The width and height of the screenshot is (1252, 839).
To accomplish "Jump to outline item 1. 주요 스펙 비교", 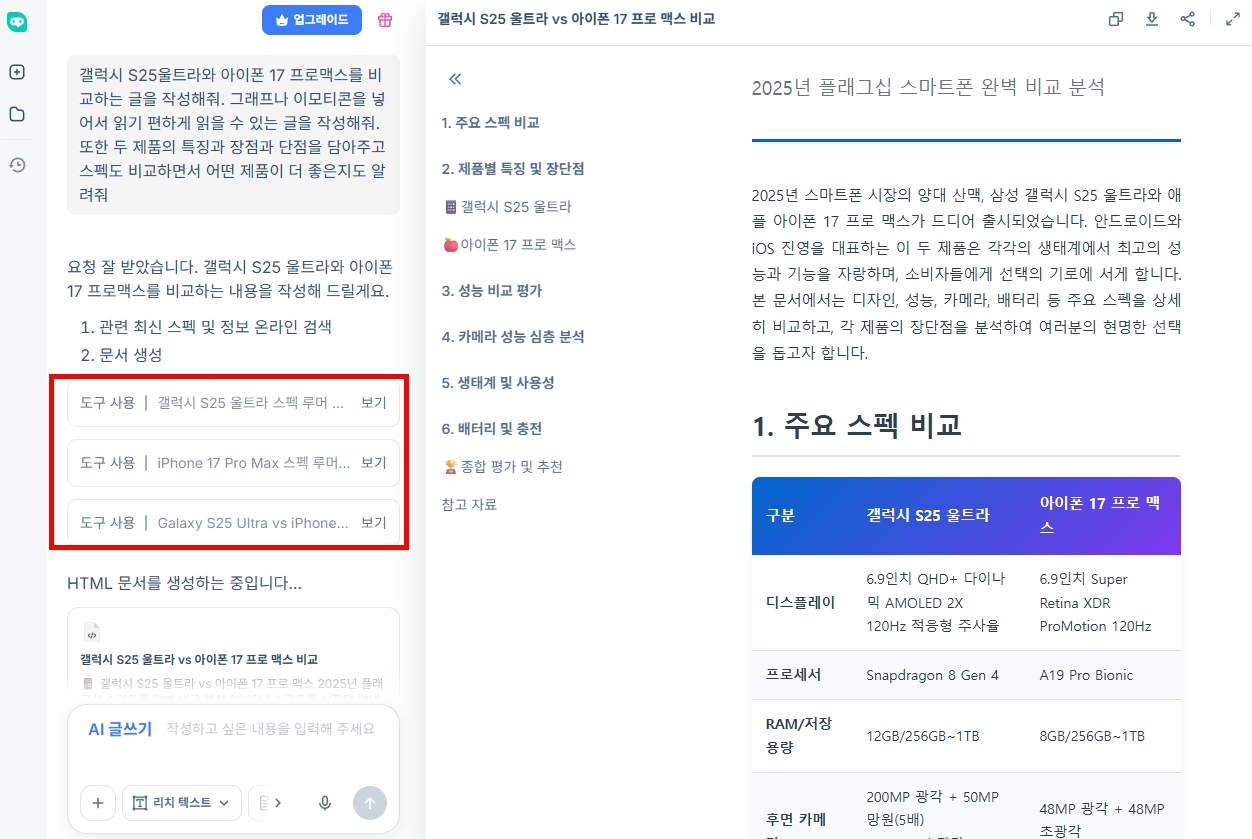I will pos(491,123).
